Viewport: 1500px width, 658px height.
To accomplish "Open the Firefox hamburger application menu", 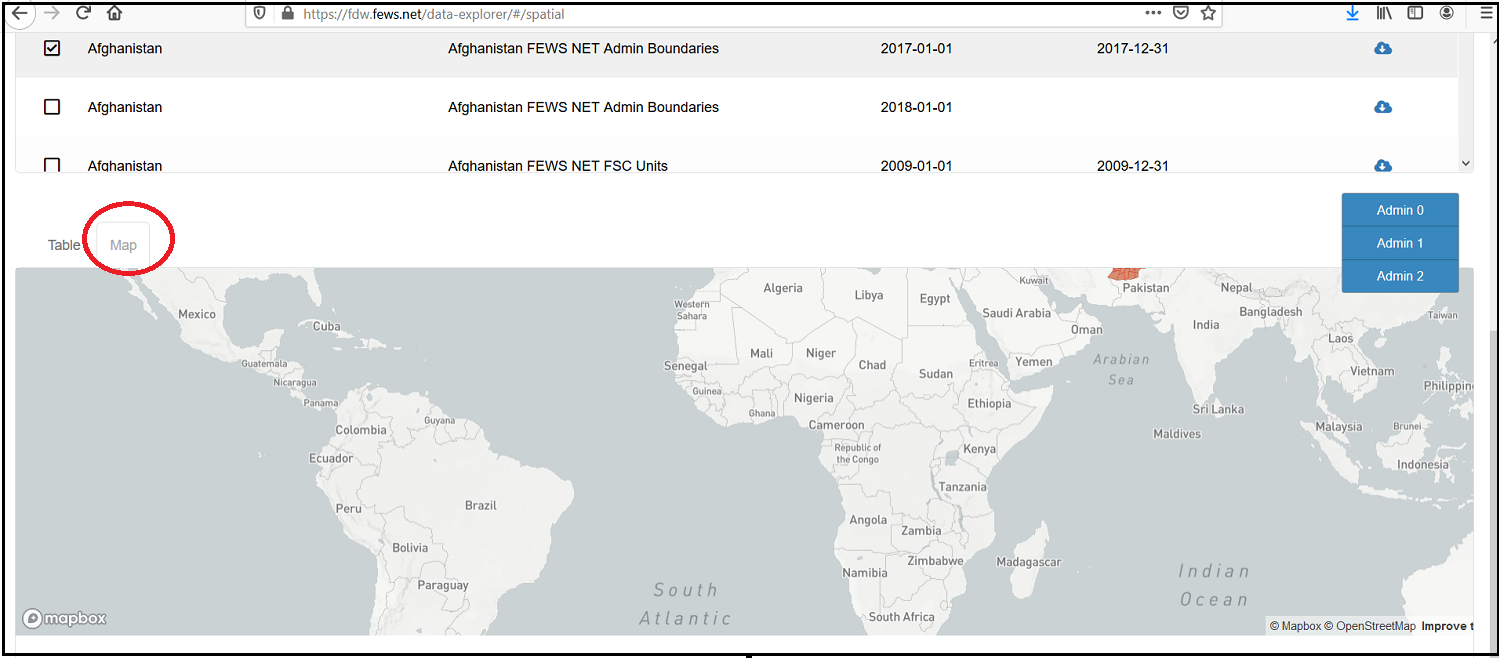I will [1486, 13].
